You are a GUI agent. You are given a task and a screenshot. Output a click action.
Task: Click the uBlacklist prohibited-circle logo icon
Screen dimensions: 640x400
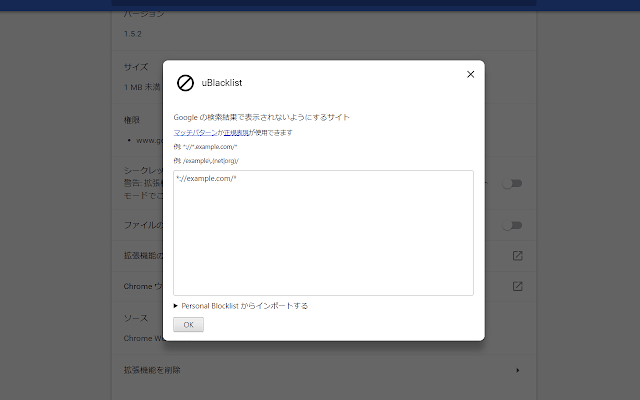[185, 83]
